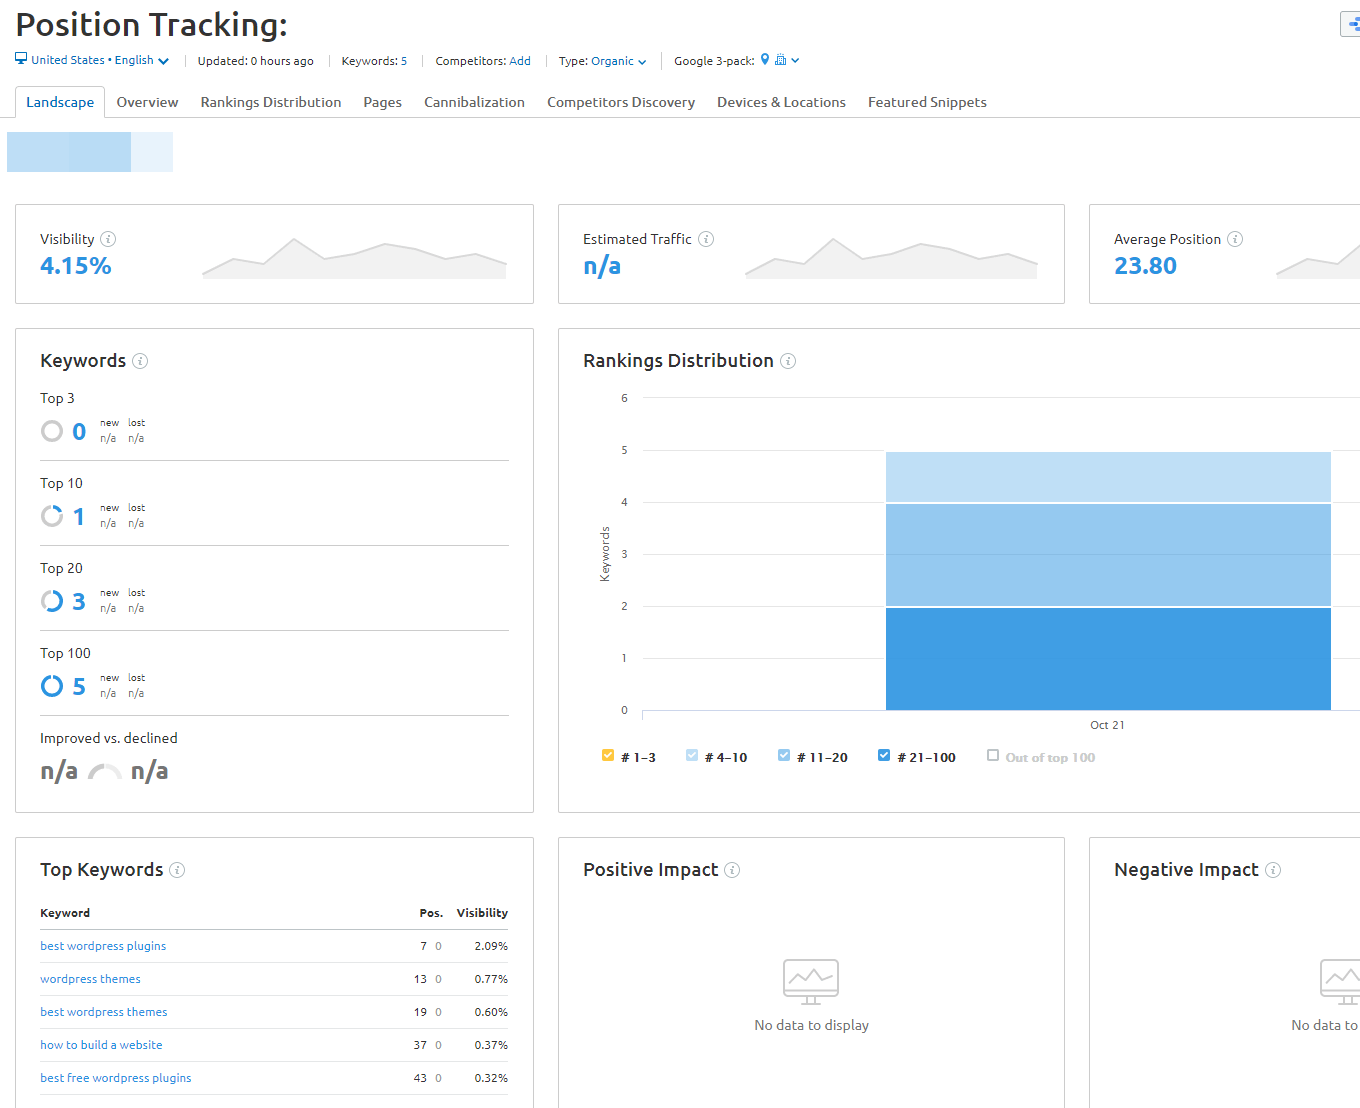Disable the # 21–100 legend checkbox

884,755
